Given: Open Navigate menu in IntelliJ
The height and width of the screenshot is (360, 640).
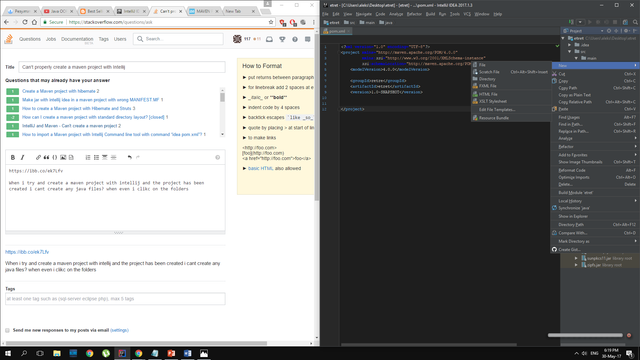Looking at the screenshot, I should 363,14.
